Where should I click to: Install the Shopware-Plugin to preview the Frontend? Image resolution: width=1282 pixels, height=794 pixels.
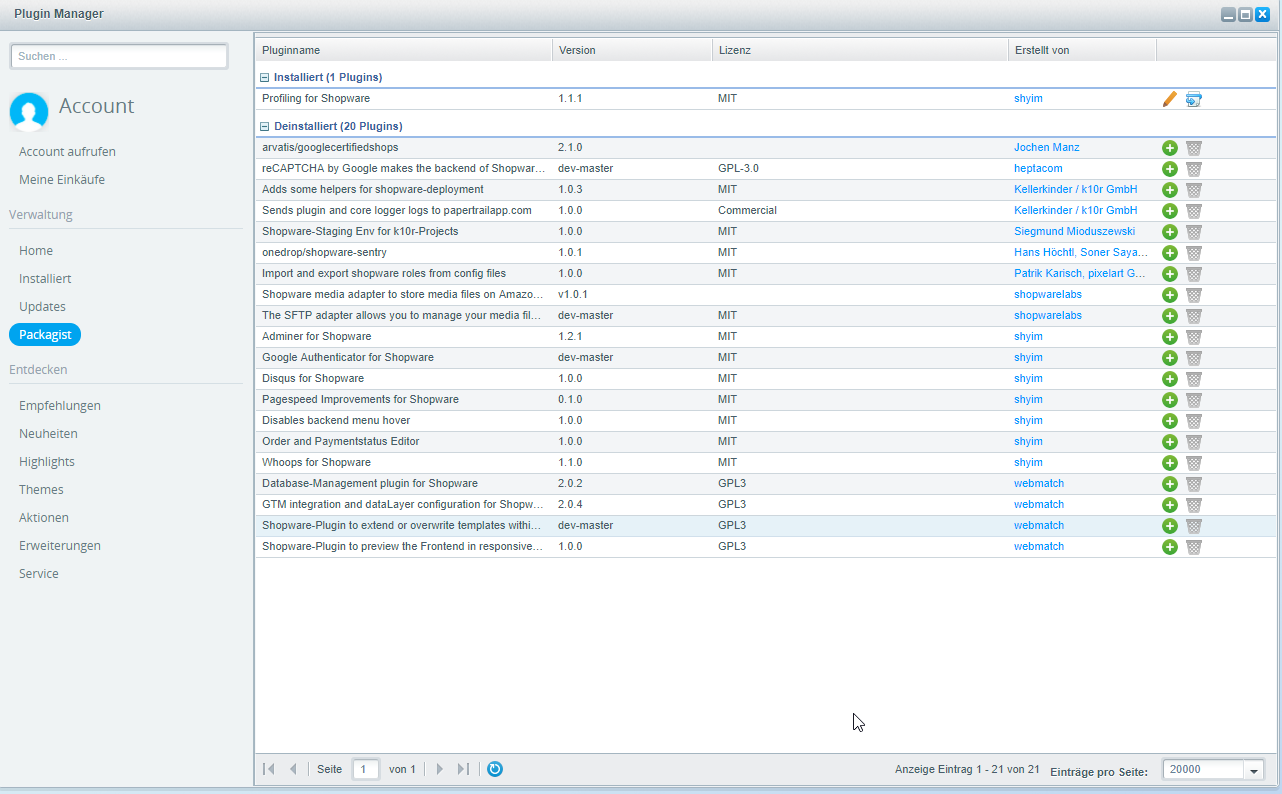click(x=1170, y=547)
